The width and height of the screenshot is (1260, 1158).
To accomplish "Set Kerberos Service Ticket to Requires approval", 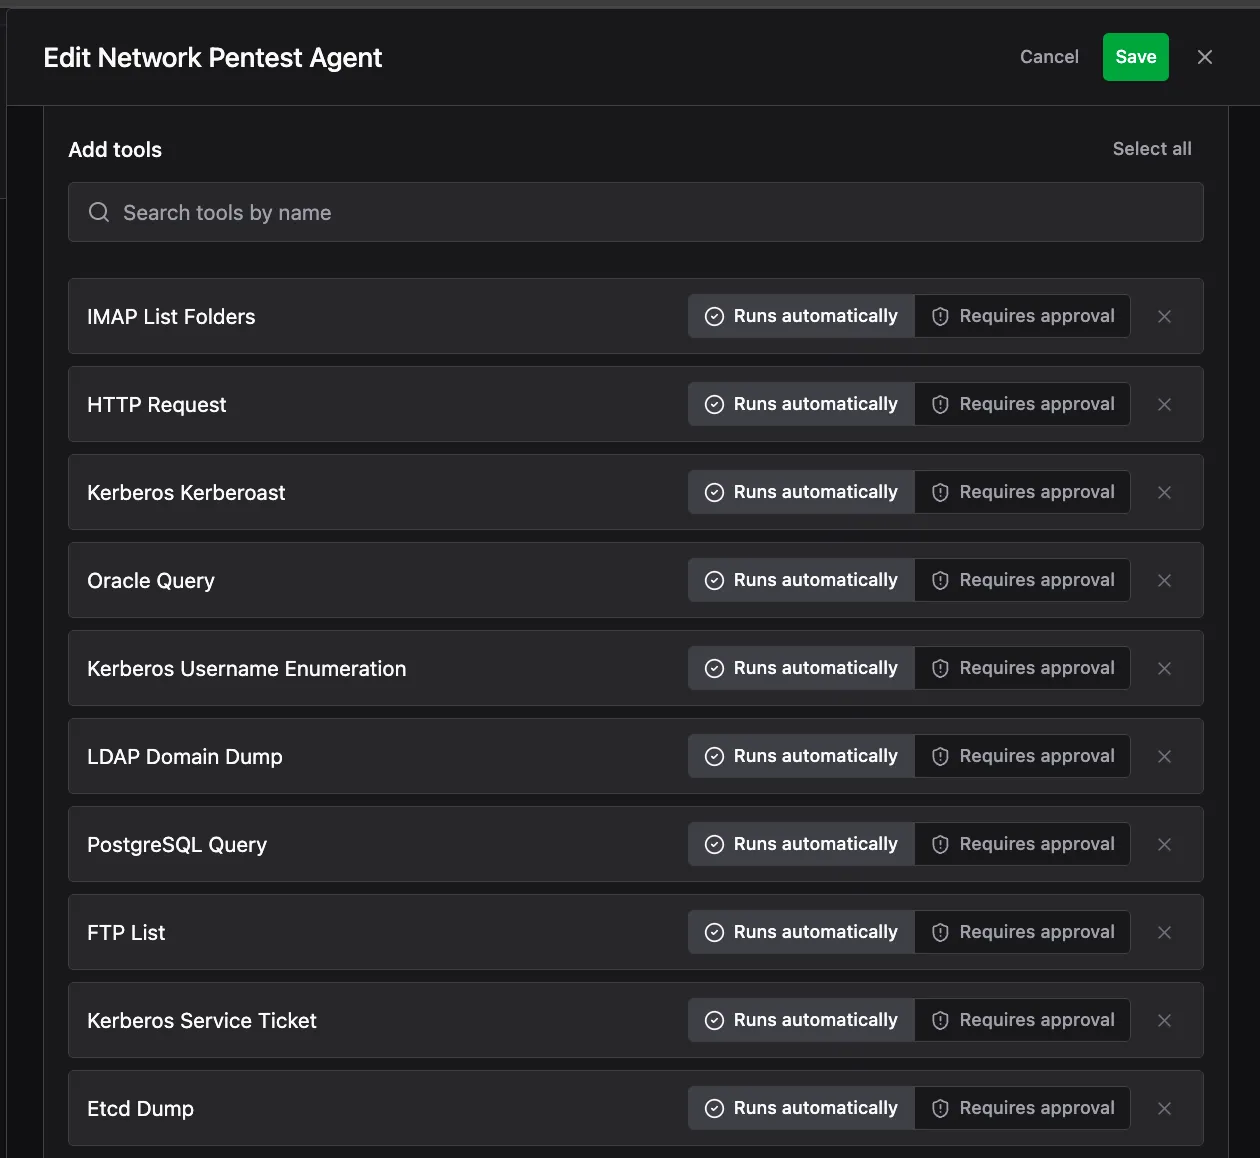I will pos(1022,1020).
